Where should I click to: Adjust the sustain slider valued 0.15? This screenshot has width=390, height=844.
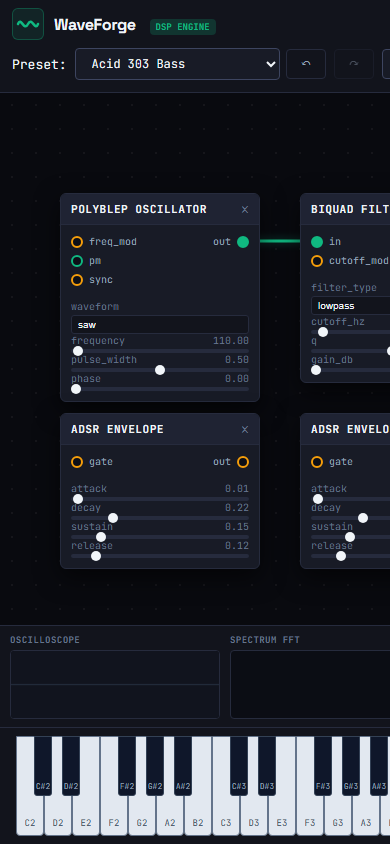click(160, 537)
